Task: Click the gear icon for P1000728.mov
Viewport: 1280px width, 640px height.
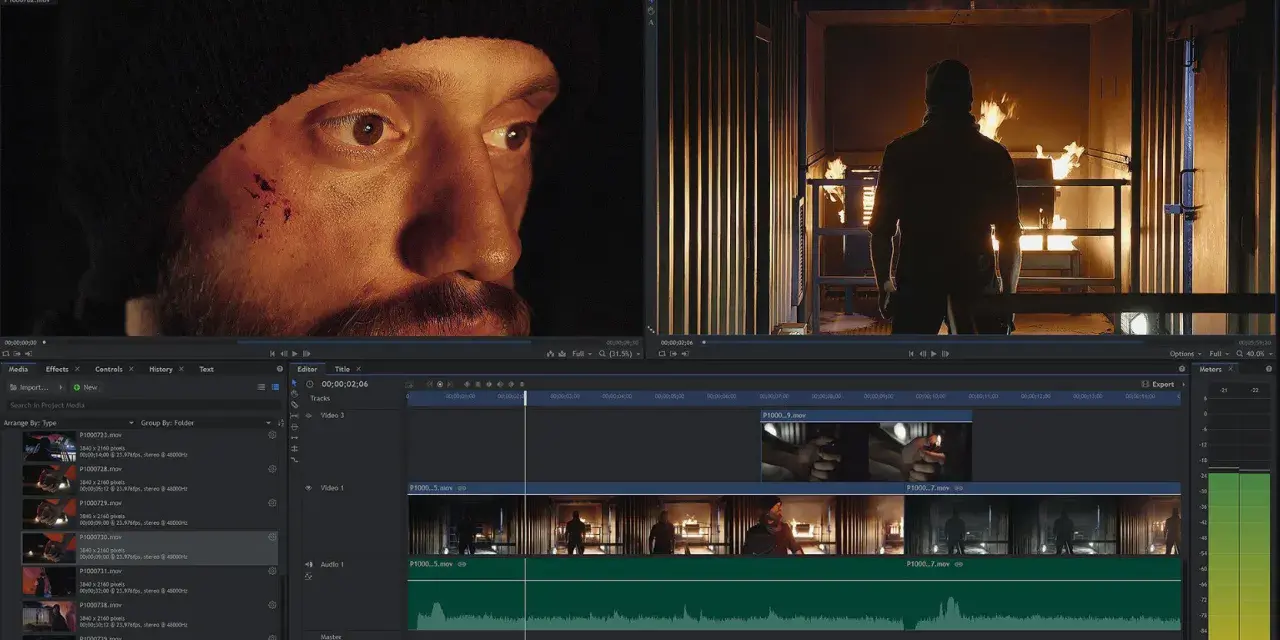Action: 272,469
